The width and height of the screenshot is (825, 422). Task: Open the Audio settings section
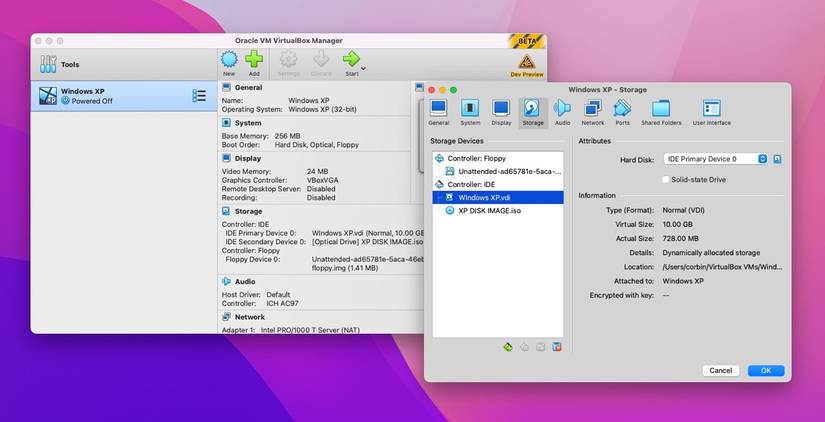[x=562, y=112]
